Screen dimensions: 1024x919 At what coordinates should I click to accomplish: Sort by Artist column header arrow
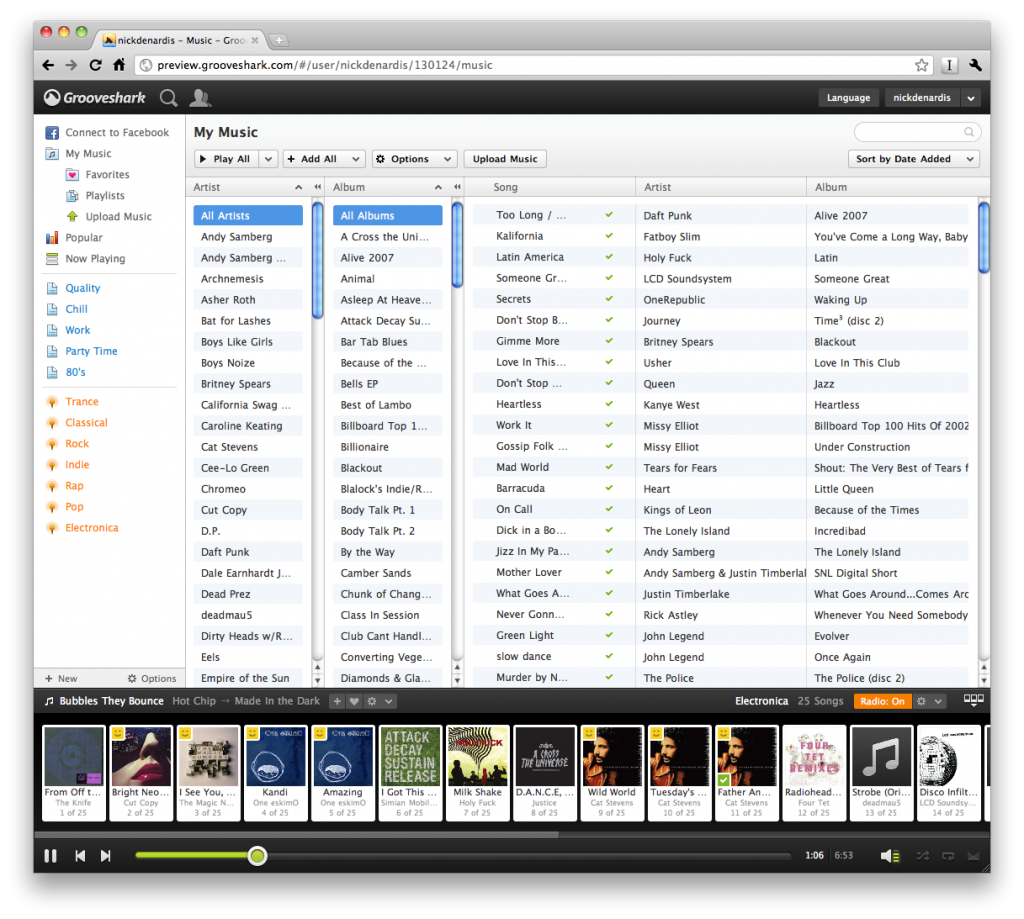point(298,187)
